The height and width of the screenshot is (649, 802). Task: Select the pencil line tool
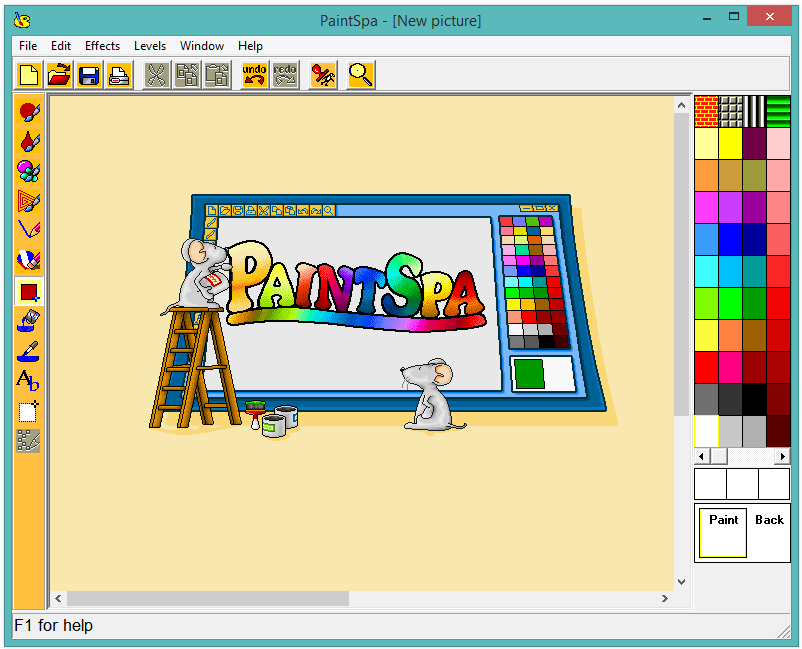(x=29, y=230)
